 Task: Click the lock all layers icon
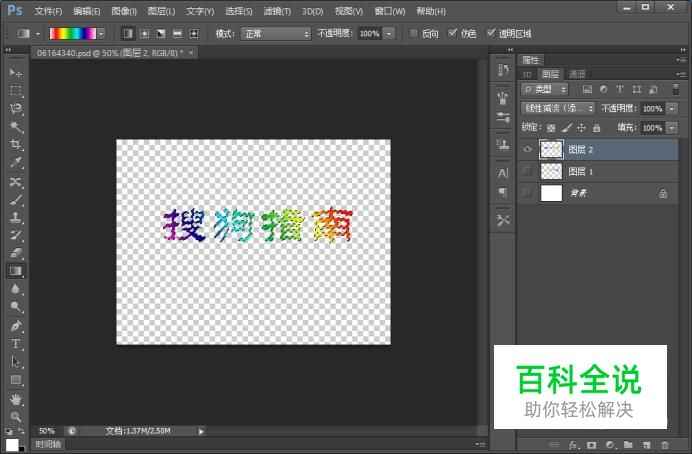click(597, 128)
